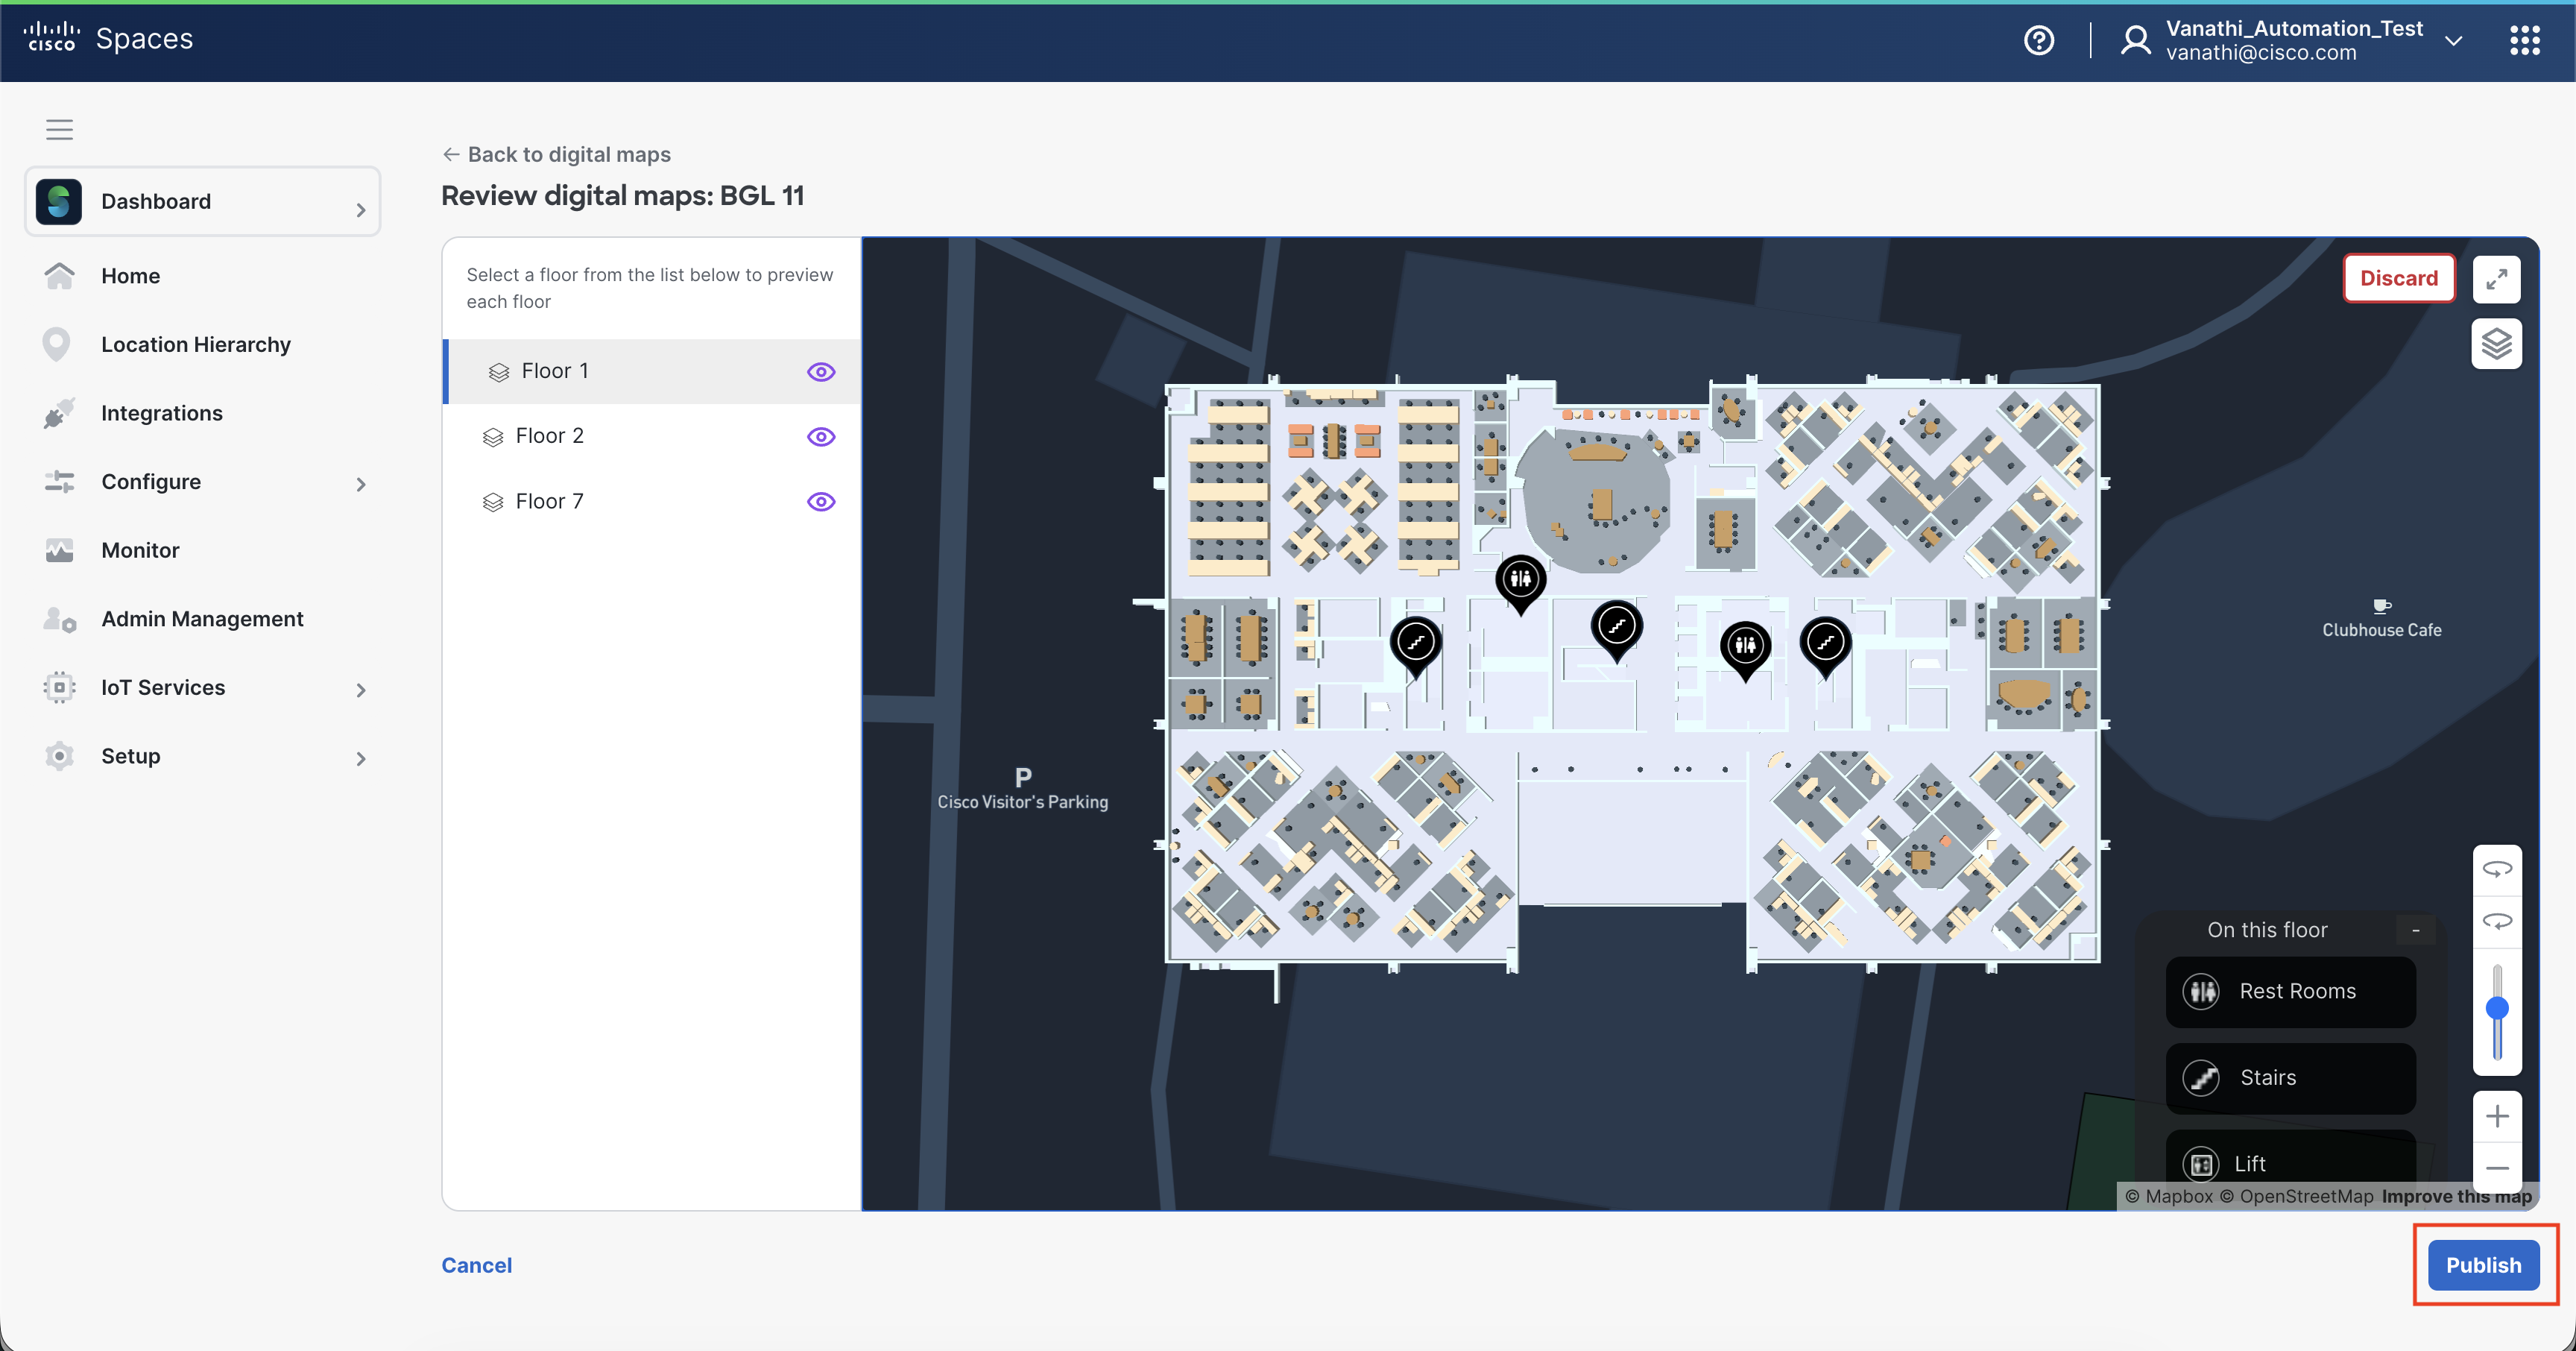Click the map tilt slider handle
Image resolution: width=2576 pixels, height=1351 pixels.
(x=2497, y=1008)
